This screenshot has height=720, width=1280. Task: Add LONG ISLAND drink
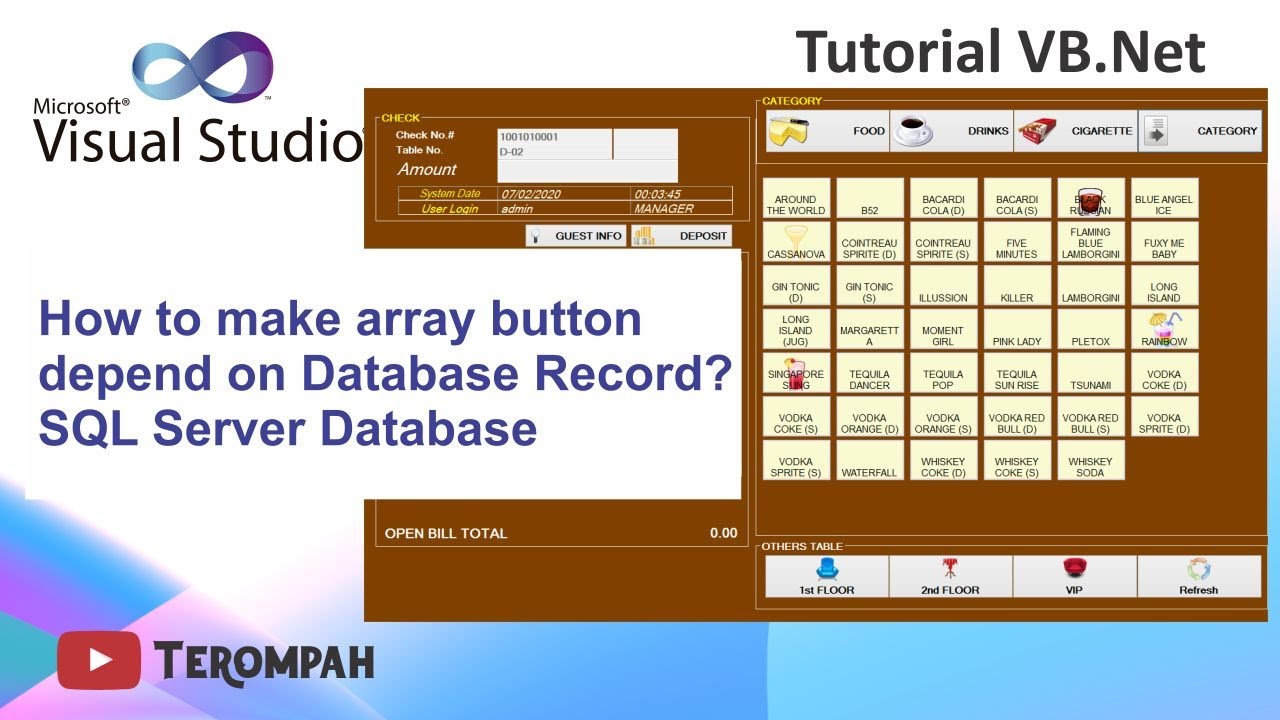(x=1165, y=285)
